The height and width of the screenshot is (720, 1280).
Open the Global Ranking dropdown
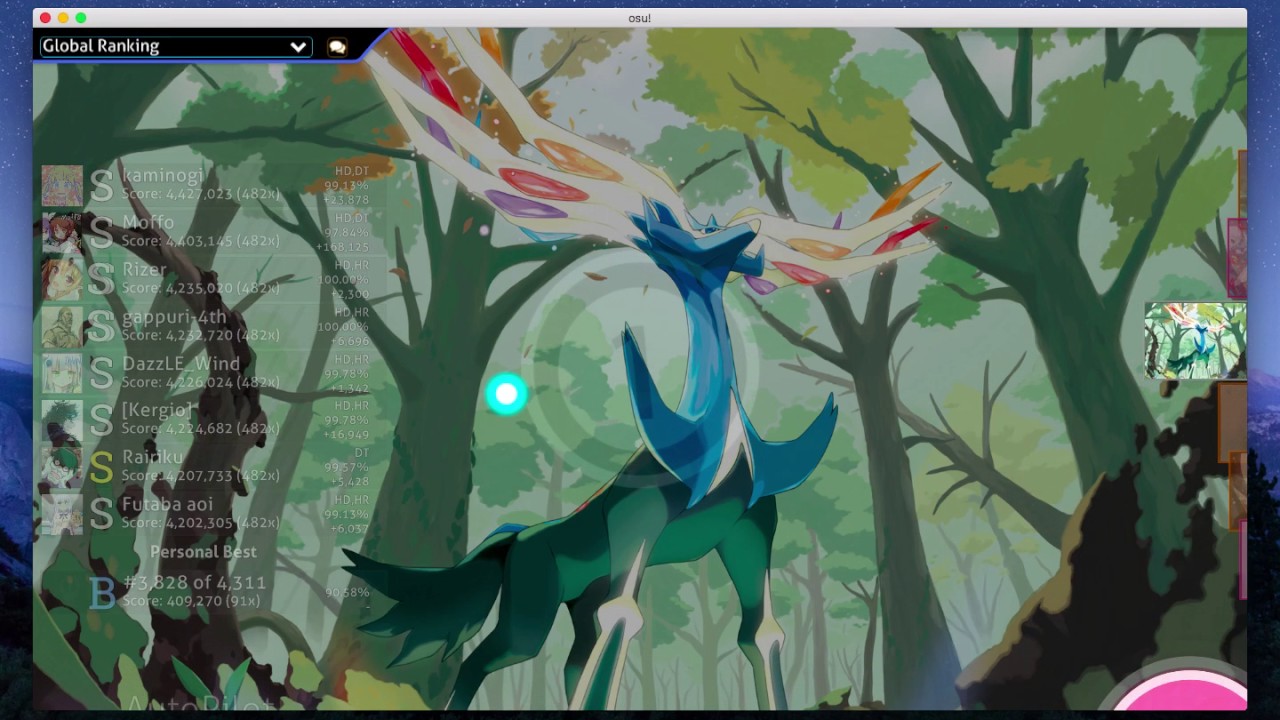pos(175,46)
